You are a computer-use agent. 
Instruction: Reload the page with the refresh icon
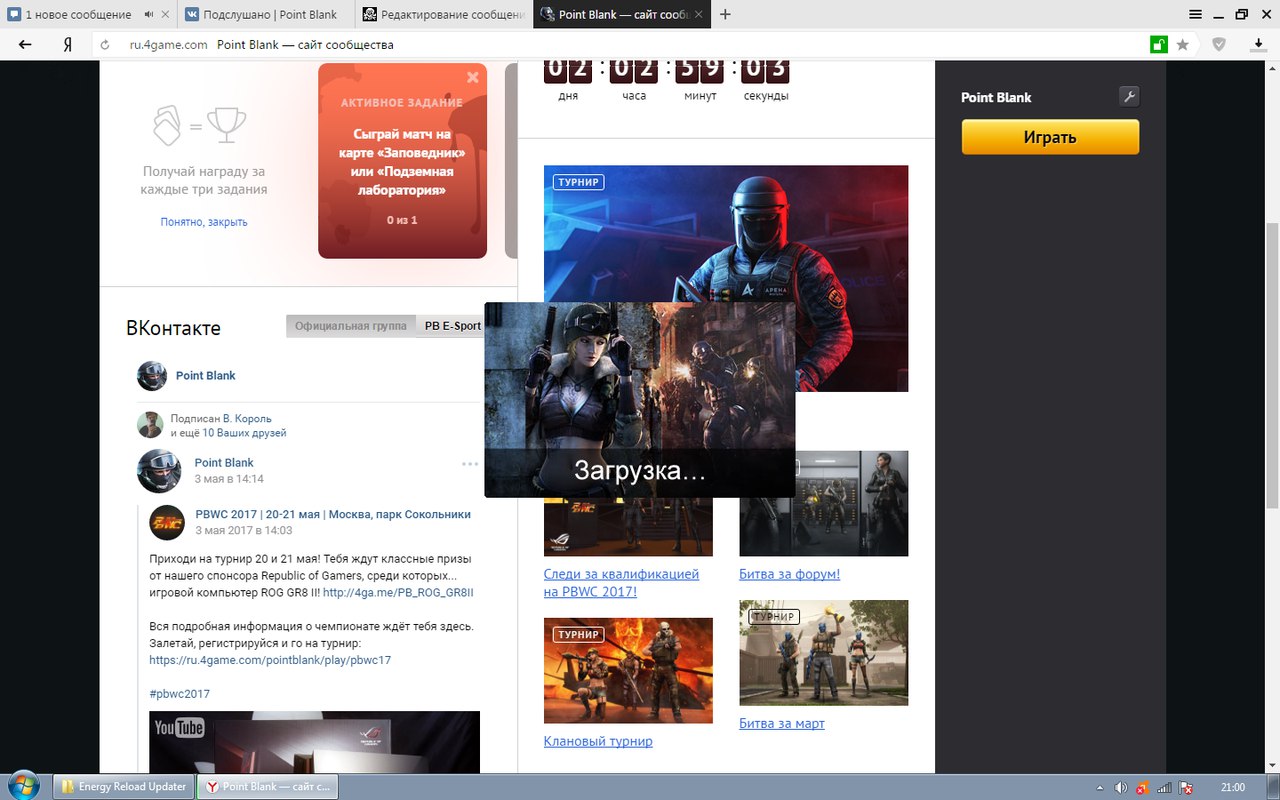click(x=105, y=45)
